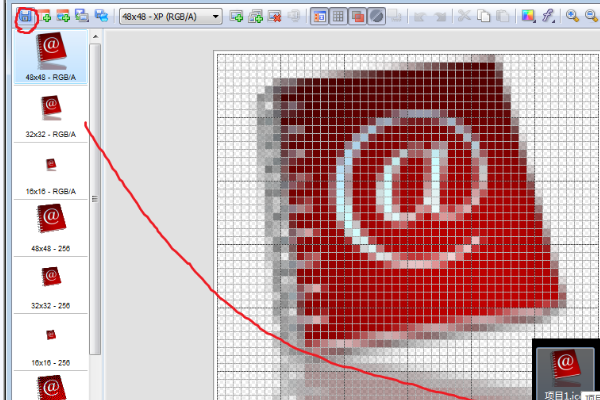Click the Zoom In magnifier icon
The image size is (600, 400).
point(573,16)
